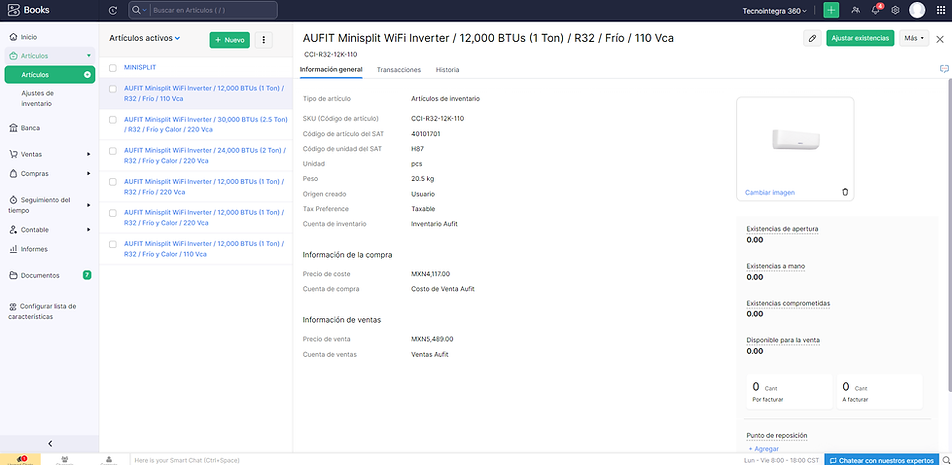Click Cambiar imagen link

(x=770, y=192)
